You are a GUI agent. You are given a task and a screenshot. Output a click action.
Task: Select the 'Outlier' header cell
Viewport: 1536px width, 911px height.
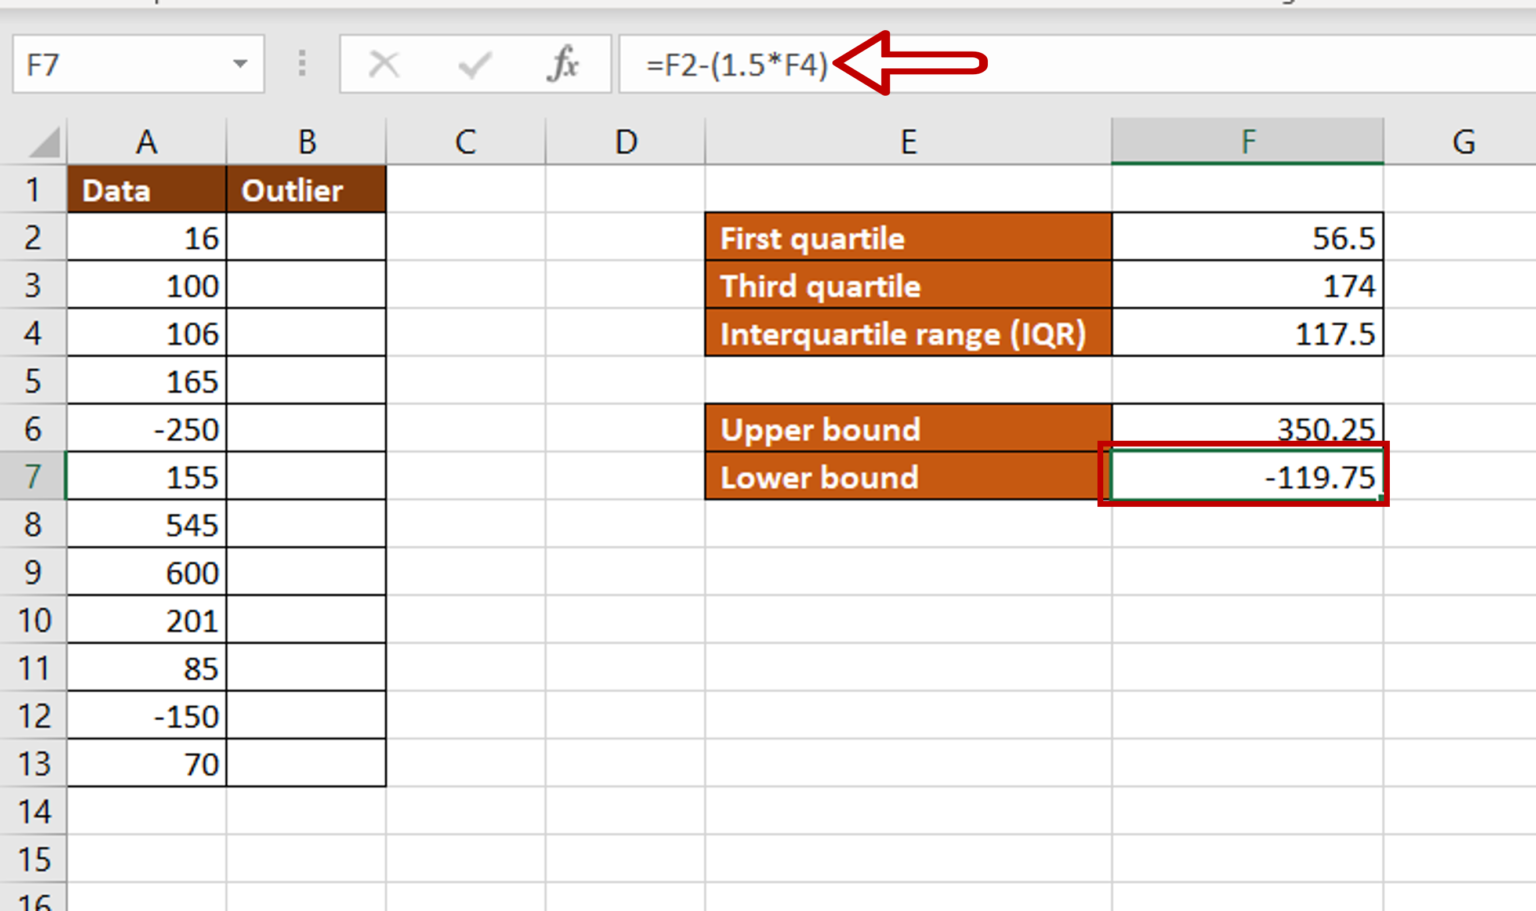tap(305, 190)
